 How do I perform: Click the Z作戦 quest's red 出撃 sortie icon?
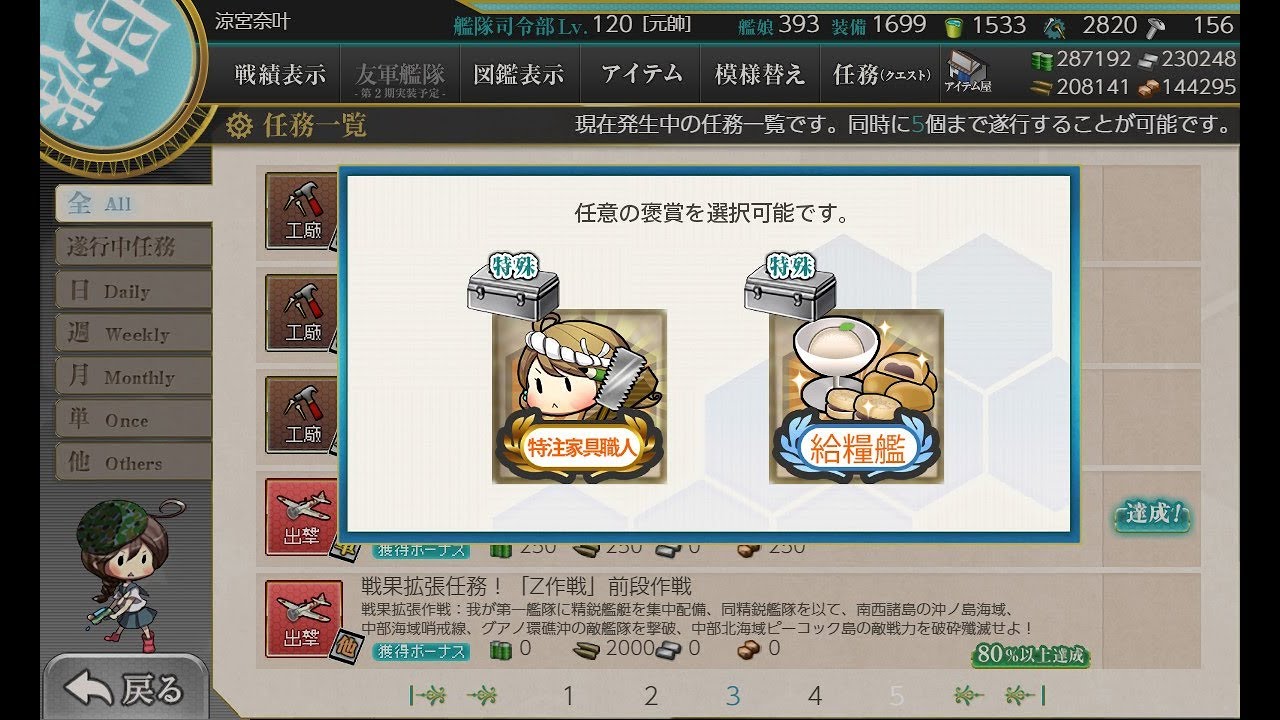coord(302,617)
